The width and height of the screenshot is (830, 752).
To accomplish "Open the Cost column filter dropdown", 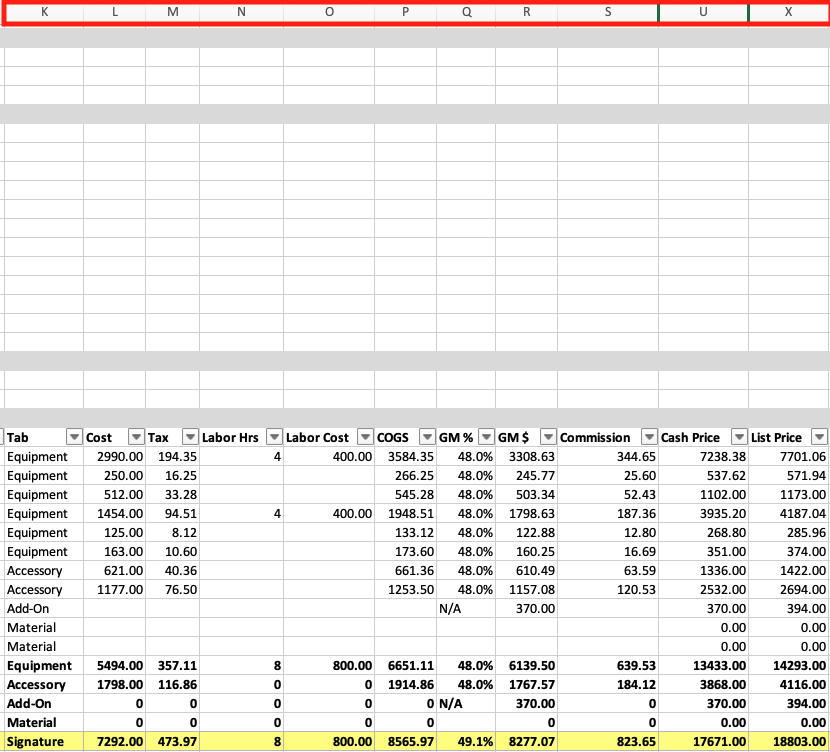I will pos(137,437).
